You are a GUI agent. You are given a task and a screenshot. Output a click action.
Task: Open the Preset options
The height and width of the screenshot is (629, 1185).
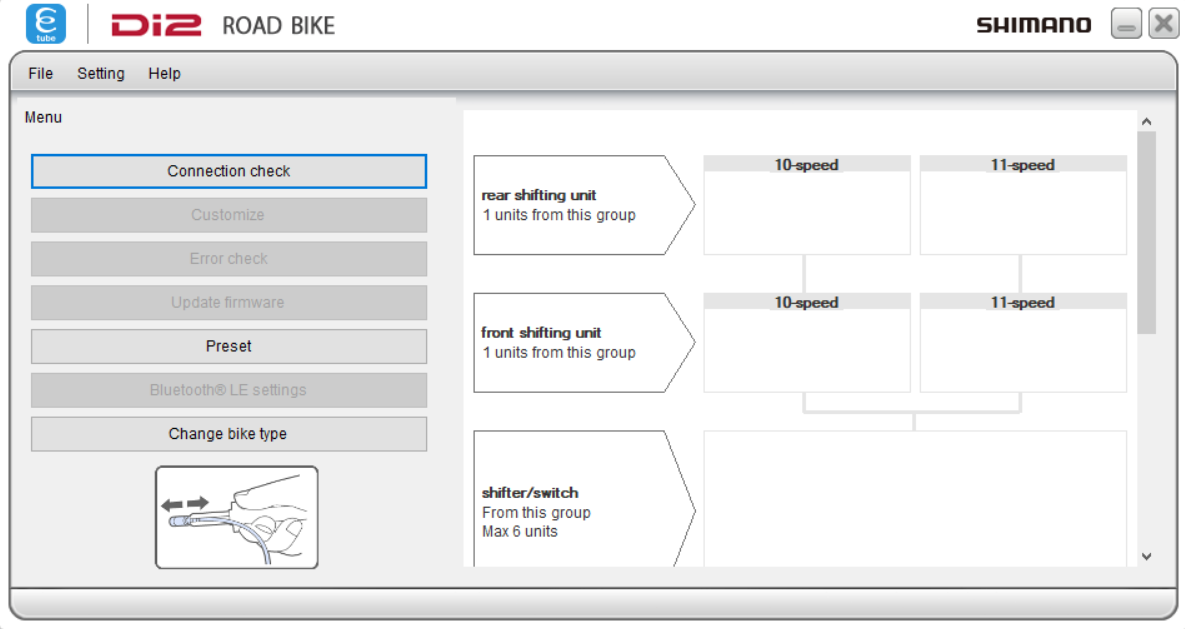click(228, 346)
